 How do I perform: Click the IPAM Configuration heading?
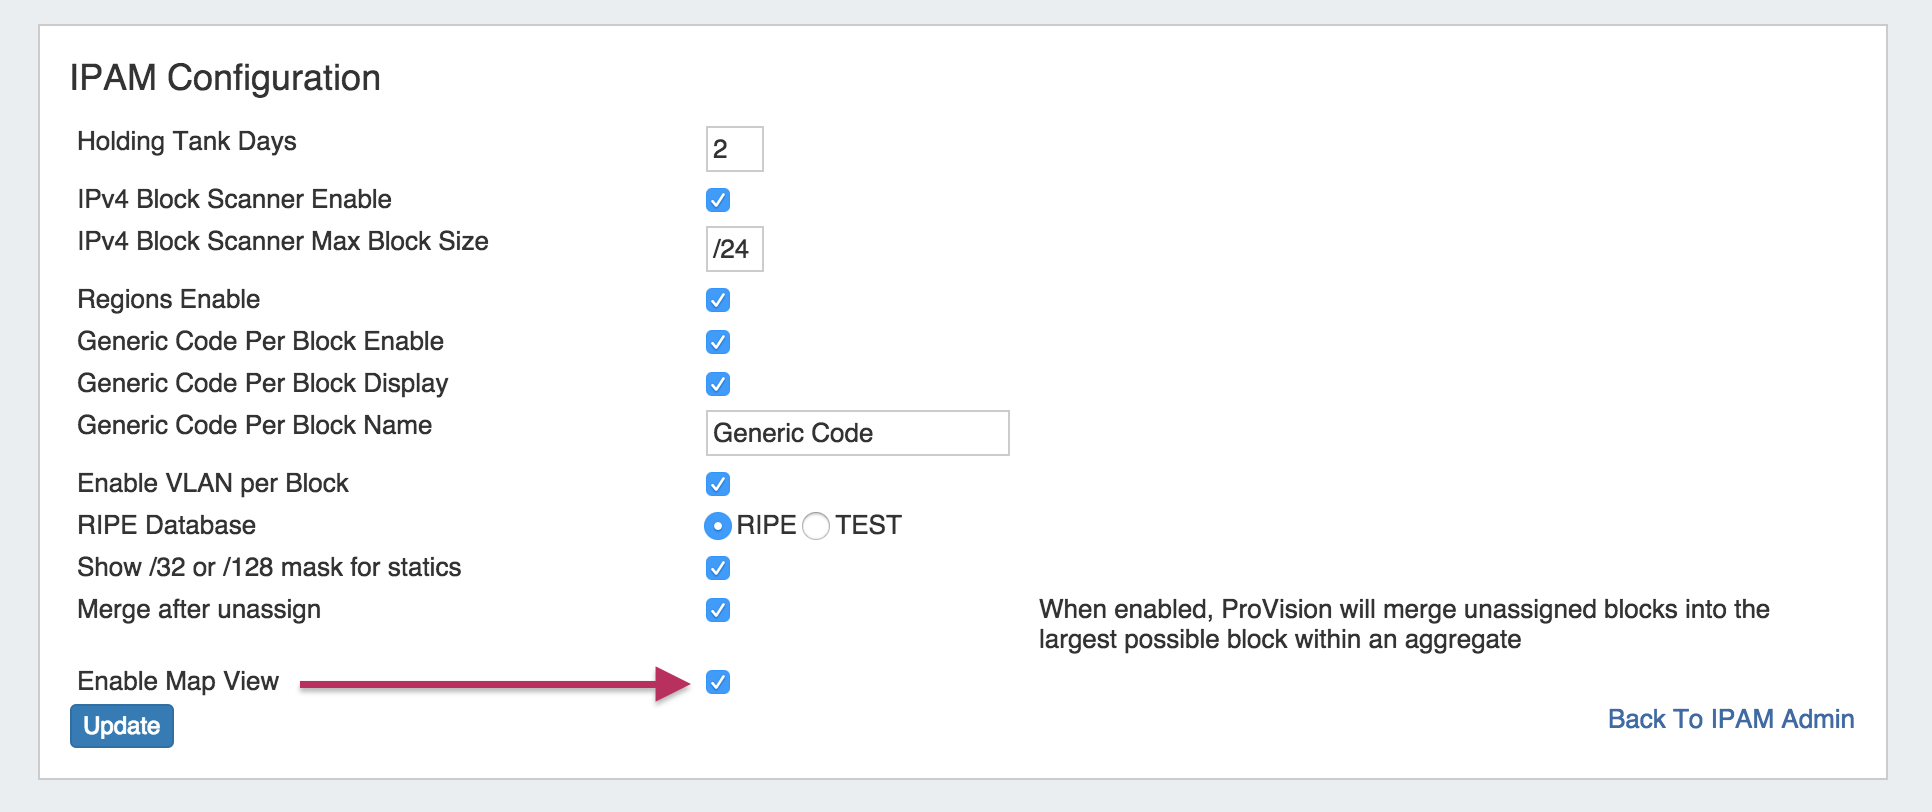(225, 78)
